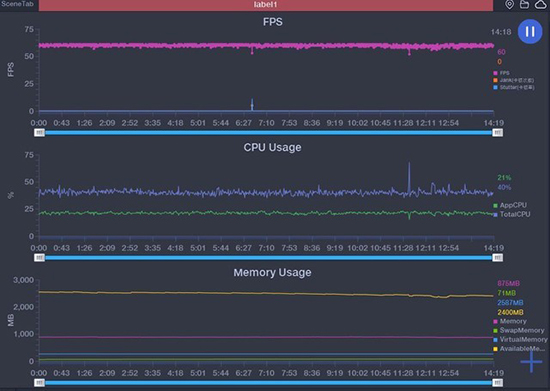This screenshot has width=550, height=391.
Task: Select the SceneTab tab
Action: pyautogui.click(x=17, y=4)
